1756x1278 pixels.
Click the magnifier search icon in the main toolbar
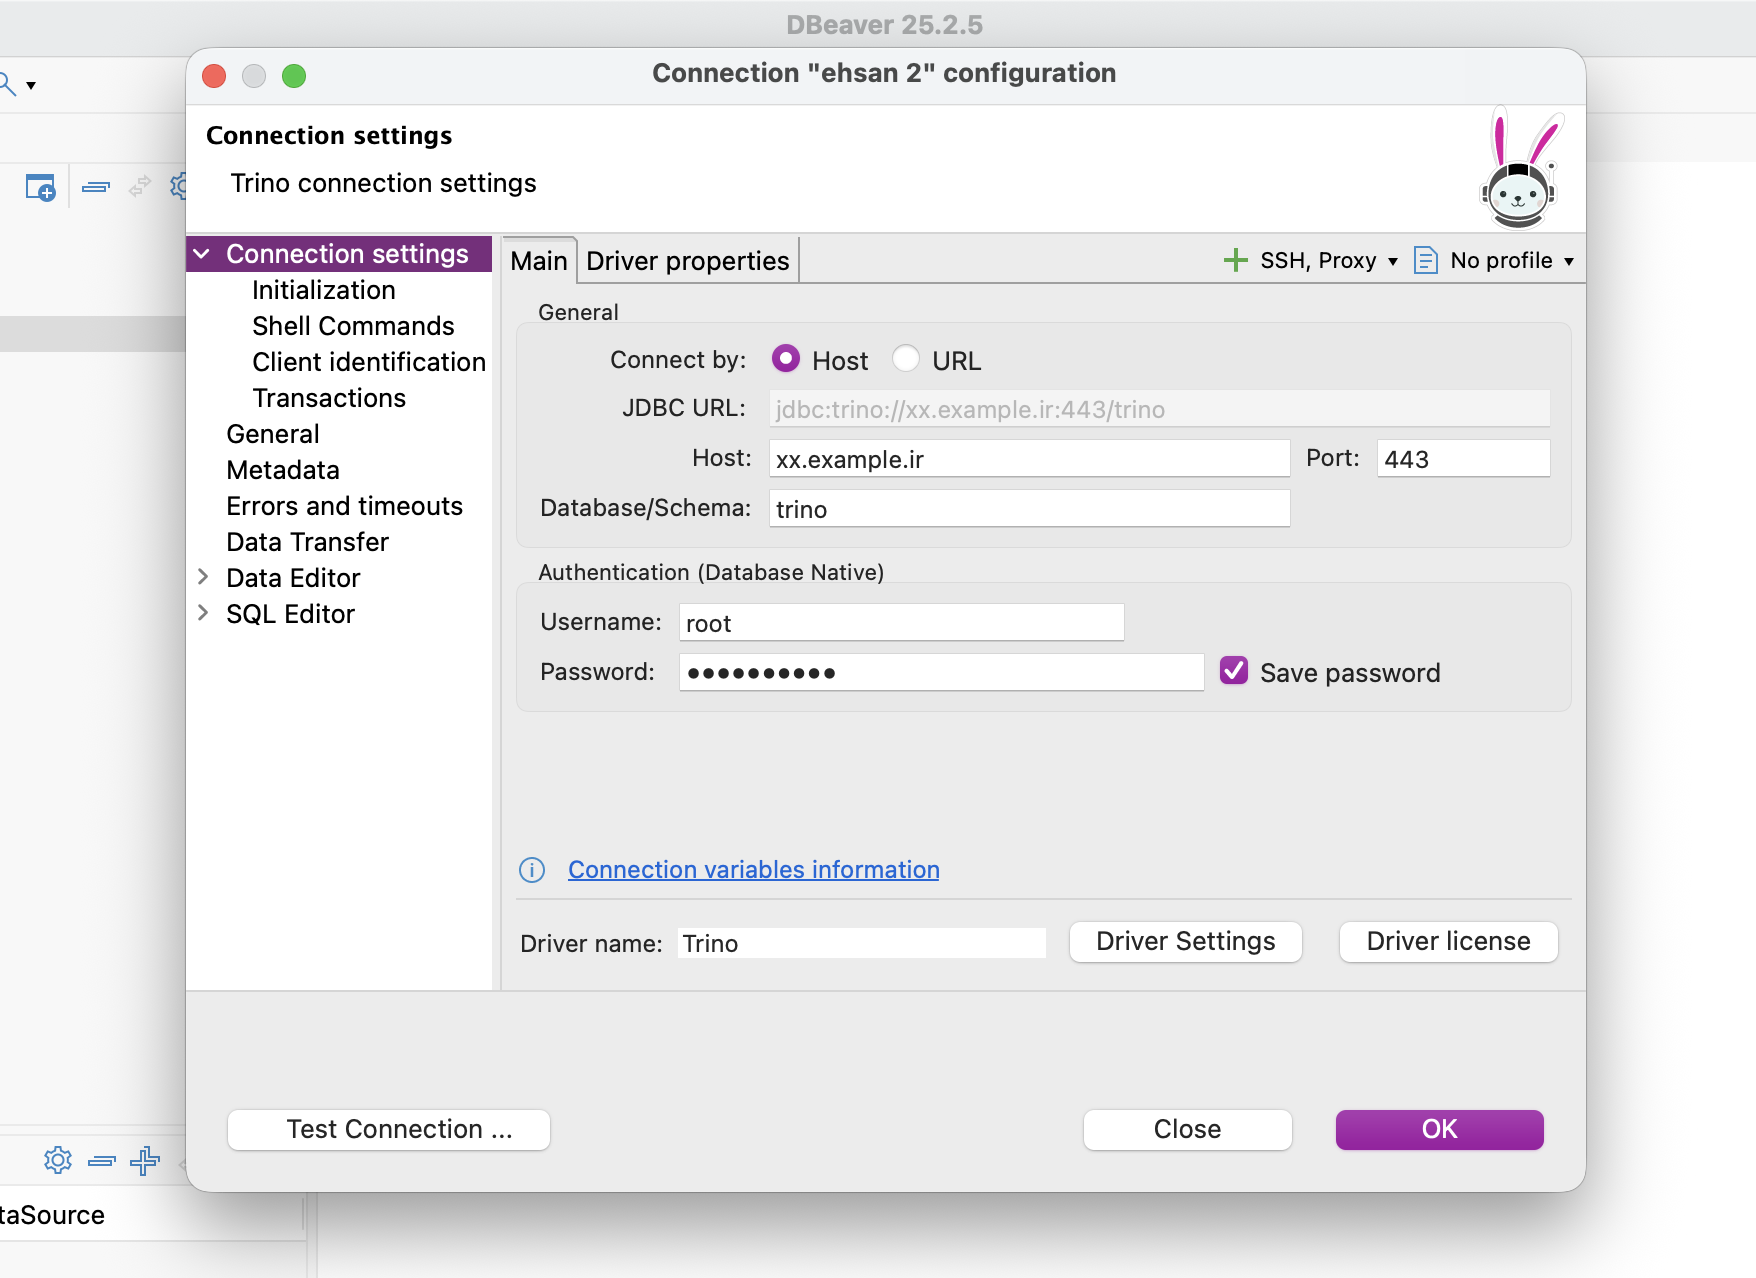pyautogui.click(x=6, y=84)
